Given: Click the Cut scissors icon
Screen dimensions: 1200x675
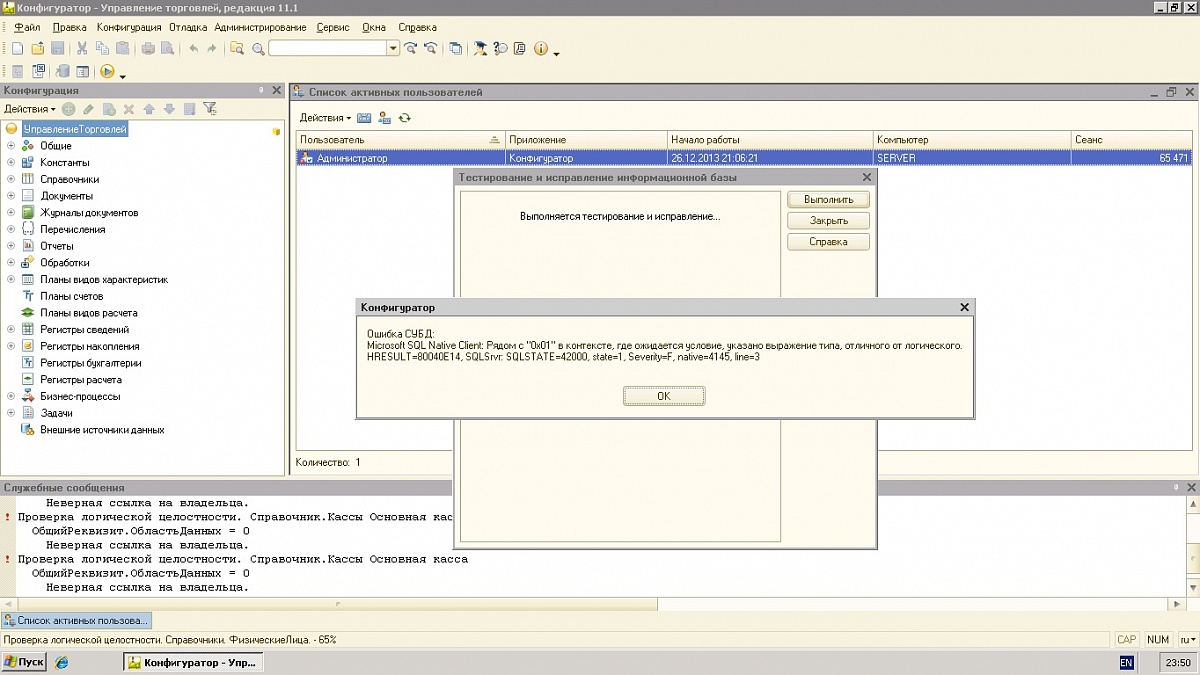Looking at the screenshot, I should [82, 48].
